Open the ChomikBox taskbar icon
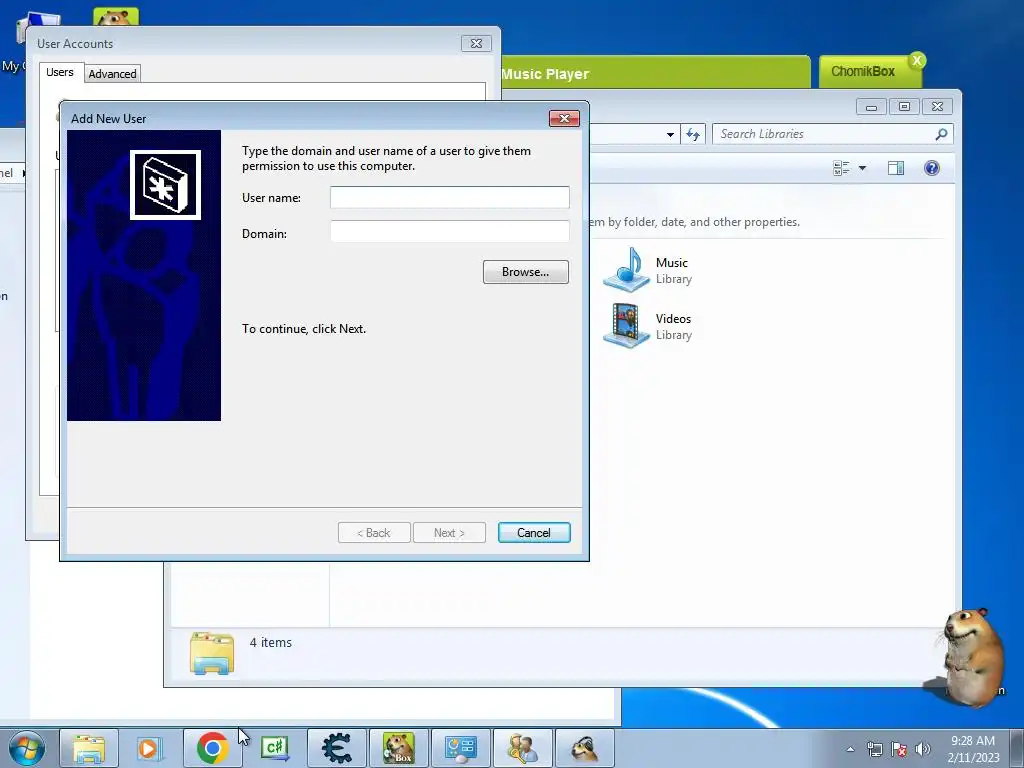The width and height of the screenshot is (1024, 768). click(398, 748)
